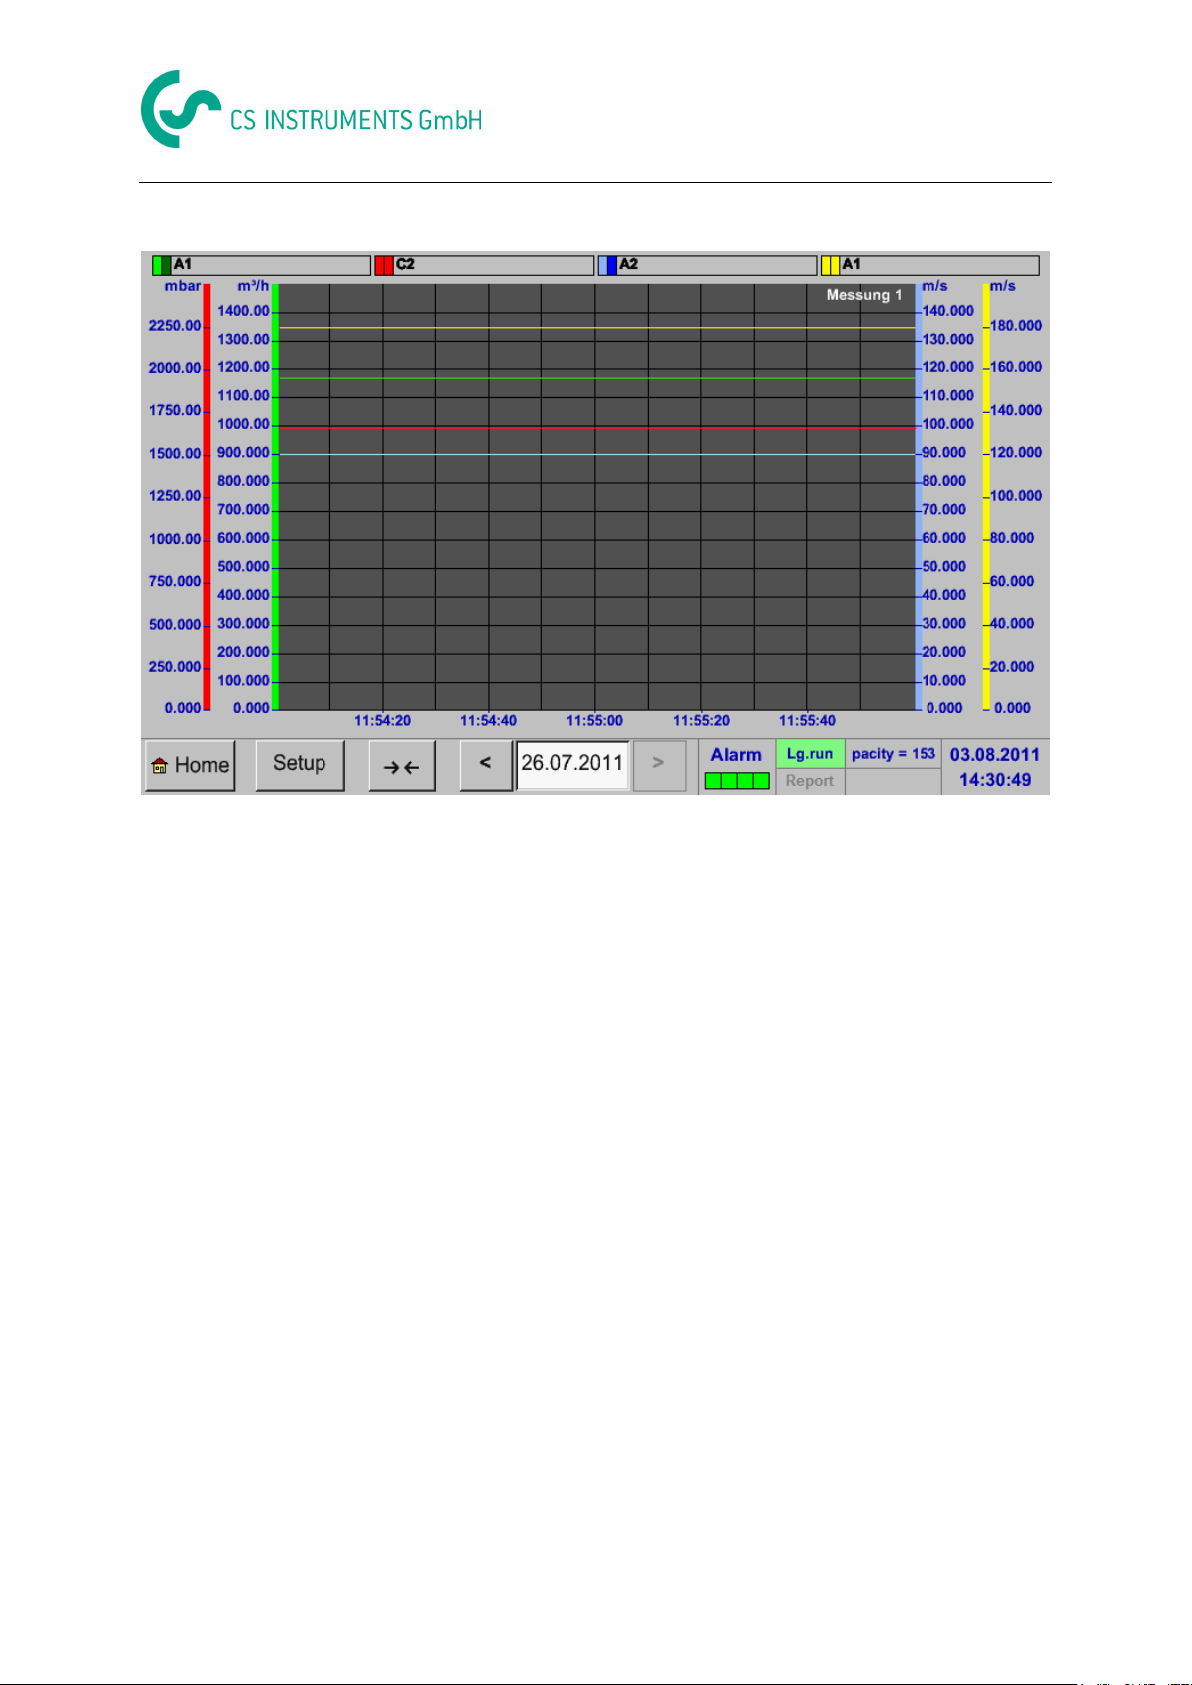Screen dimensions: 1192x1685
Task: Click the capacity = 153 status text
Action: coord(893,754)
